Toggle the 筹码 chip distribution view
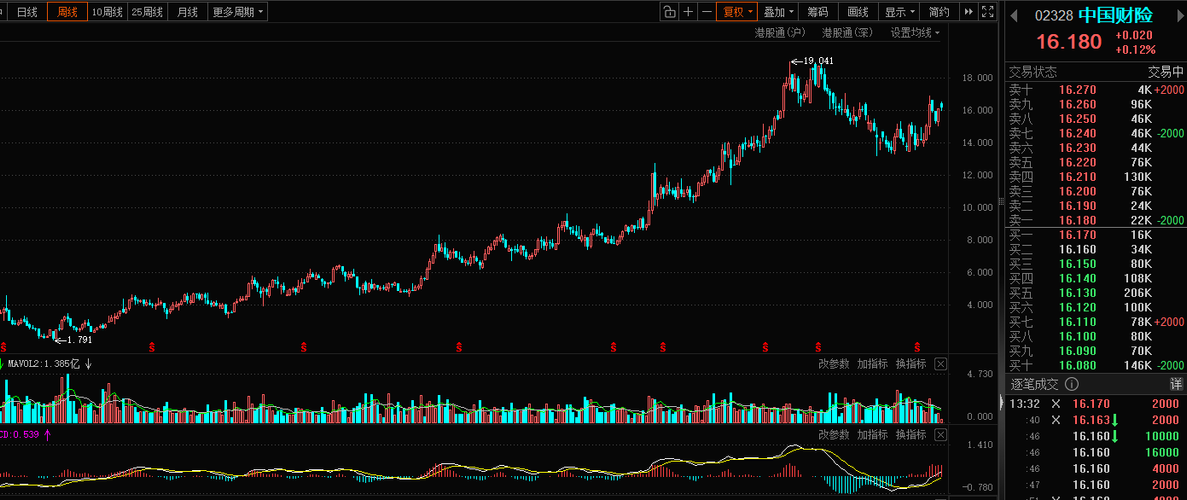This screenshot has height=500, width=1187. (817, 11)
